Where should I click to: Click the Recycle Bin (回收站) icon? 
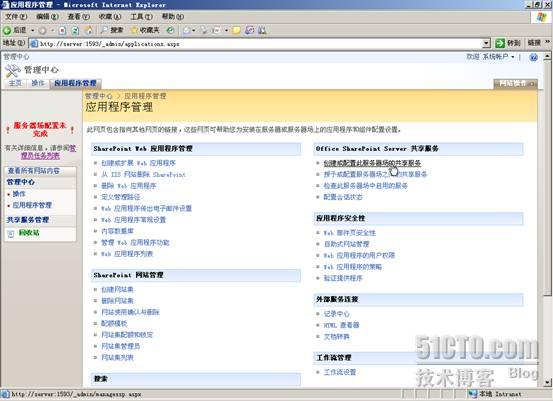pyautogui.click(x=11, y=233)
